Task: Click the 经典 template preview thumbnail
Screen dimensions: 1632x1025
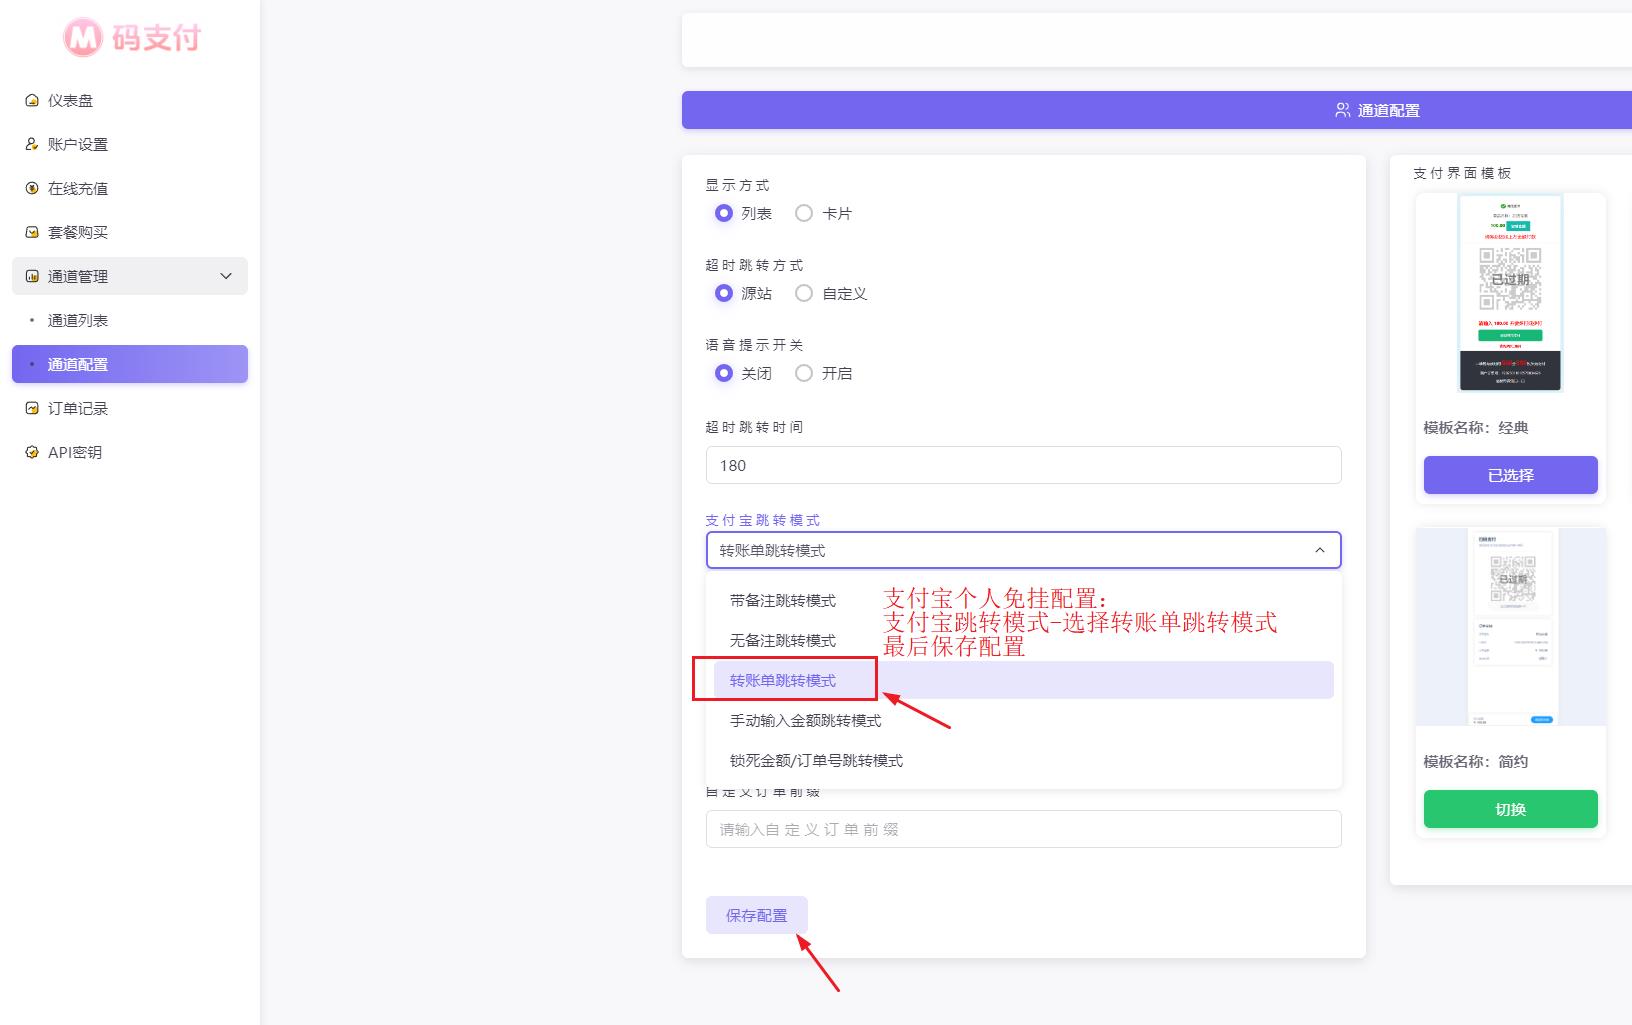Action: [x=1510, y=292]
